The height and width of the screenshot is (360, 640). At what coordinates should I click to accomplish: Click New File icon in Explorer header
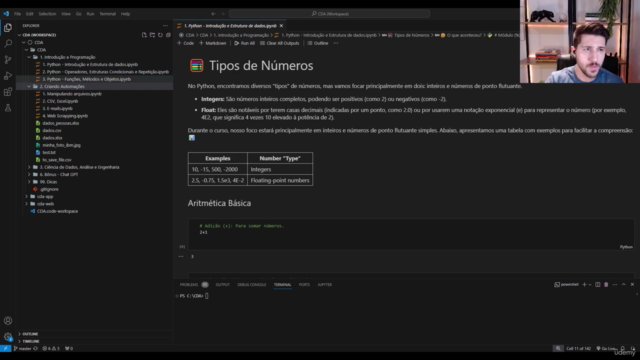(144, 35)
